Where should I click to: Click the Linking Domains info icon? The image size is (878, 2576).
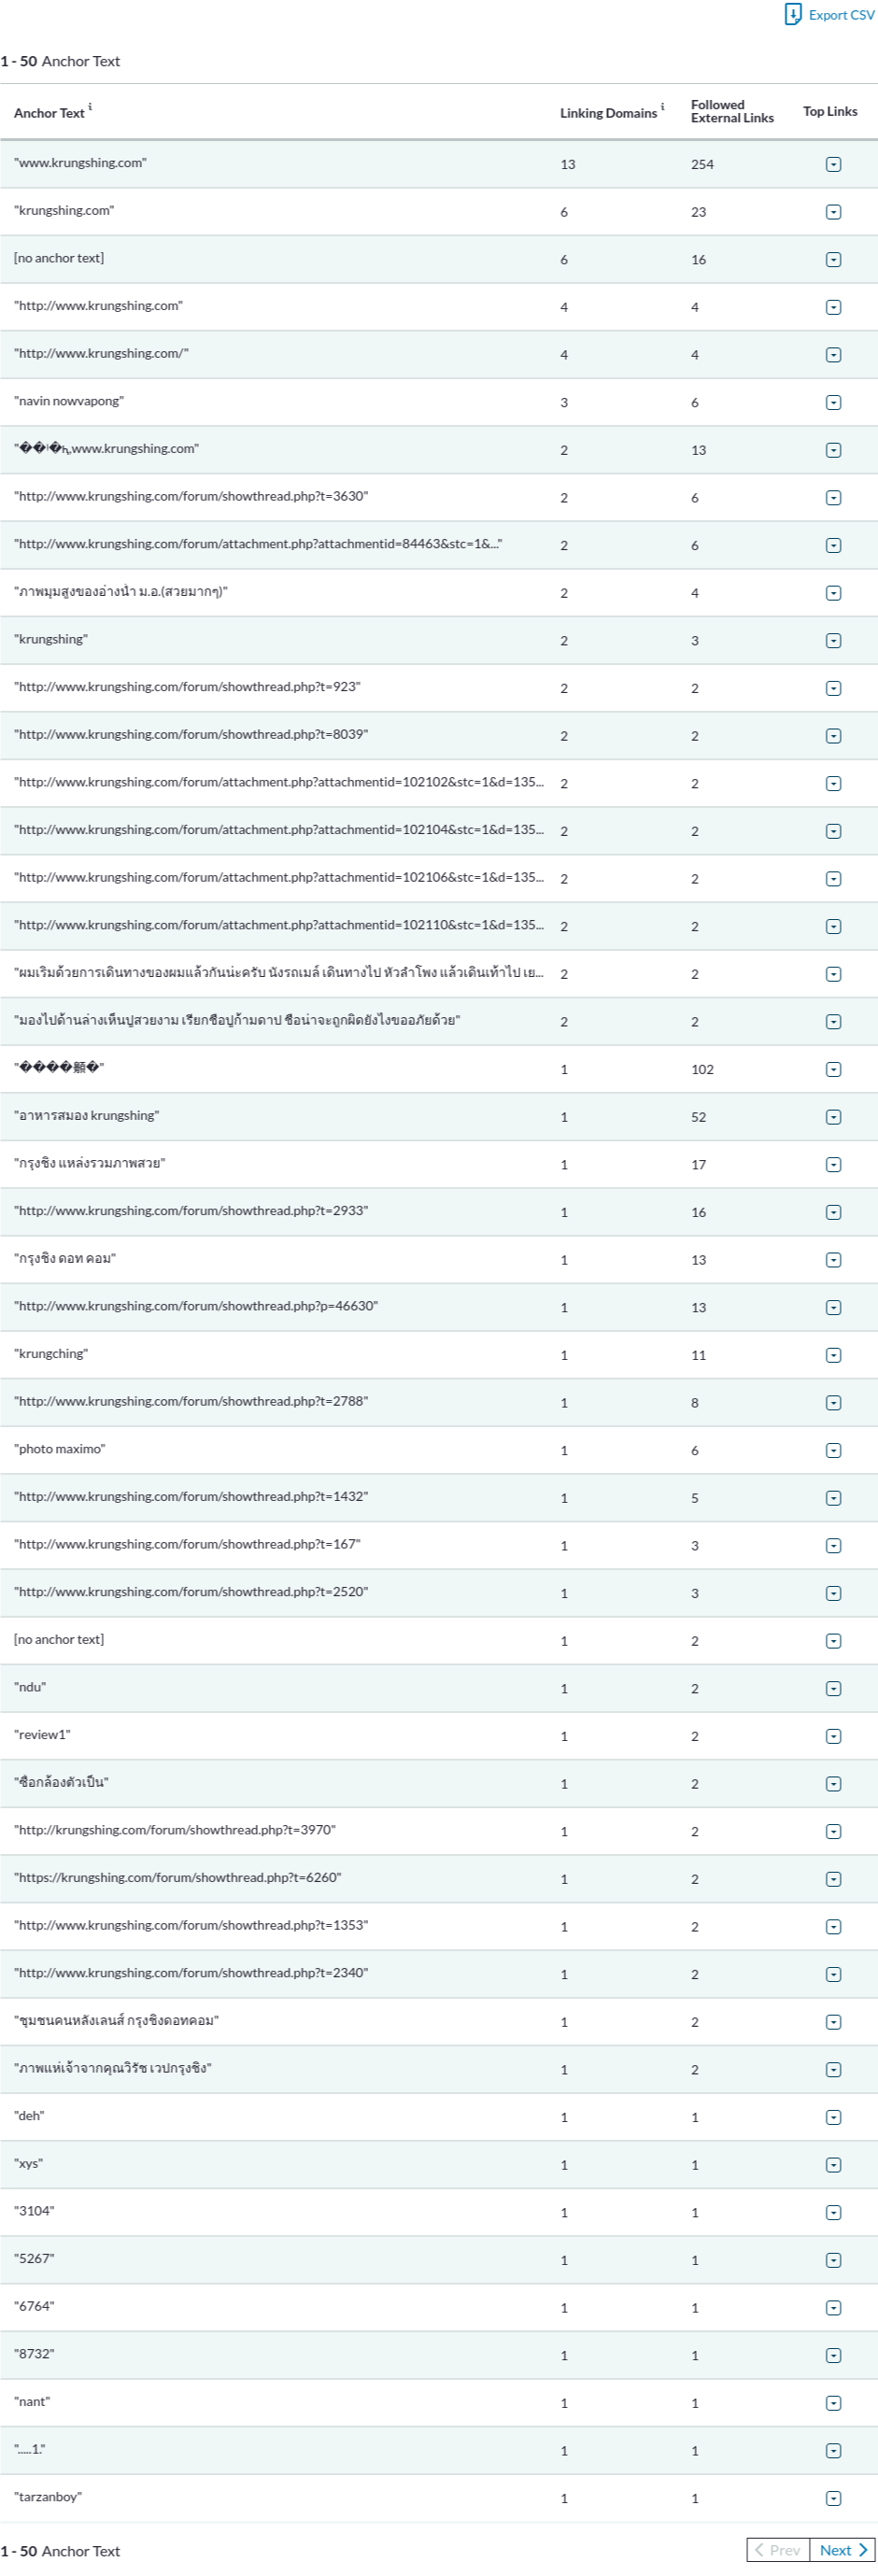662,106
